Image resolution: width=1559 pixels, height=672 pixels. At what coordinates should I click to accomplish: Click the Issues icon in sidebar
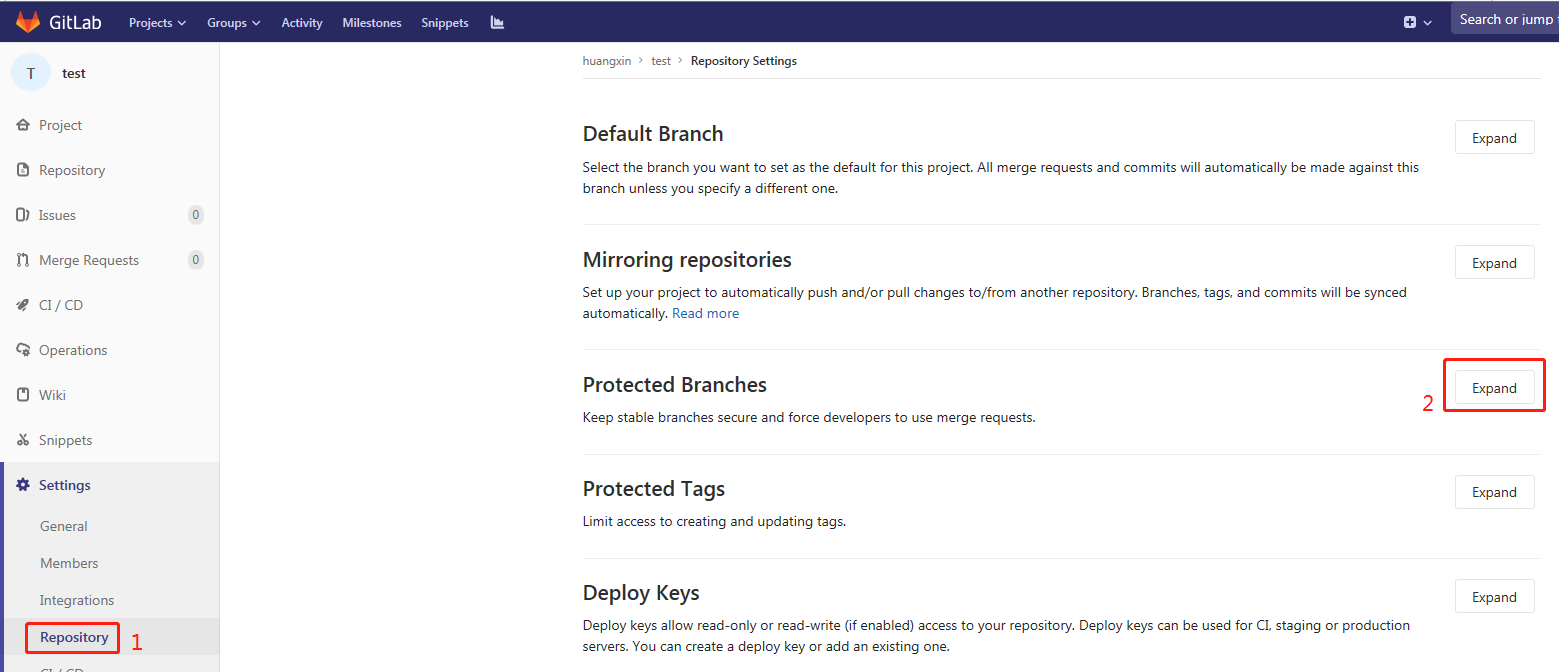pyautogui.click(x=23, y=215)
